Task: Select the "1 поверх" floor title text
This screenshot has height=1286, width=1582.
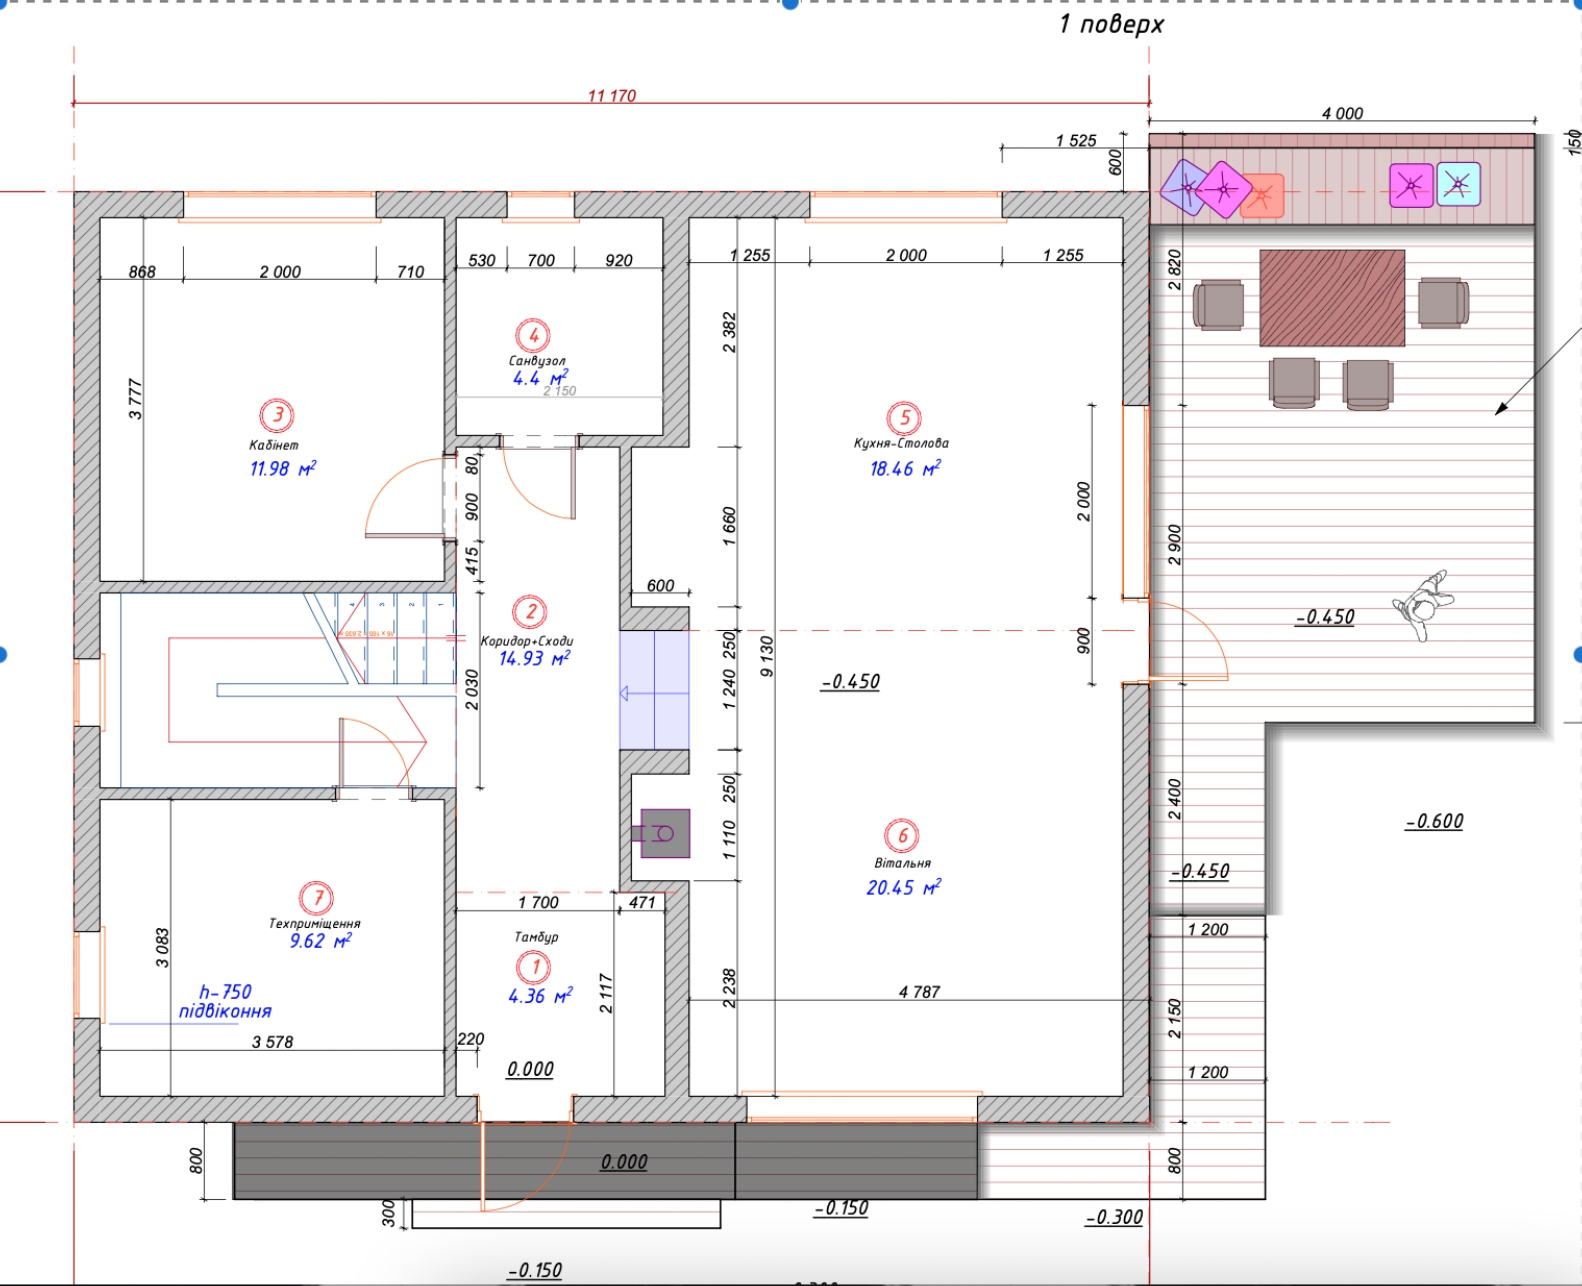Action: pyautogui.click(x=1111, y=24)
